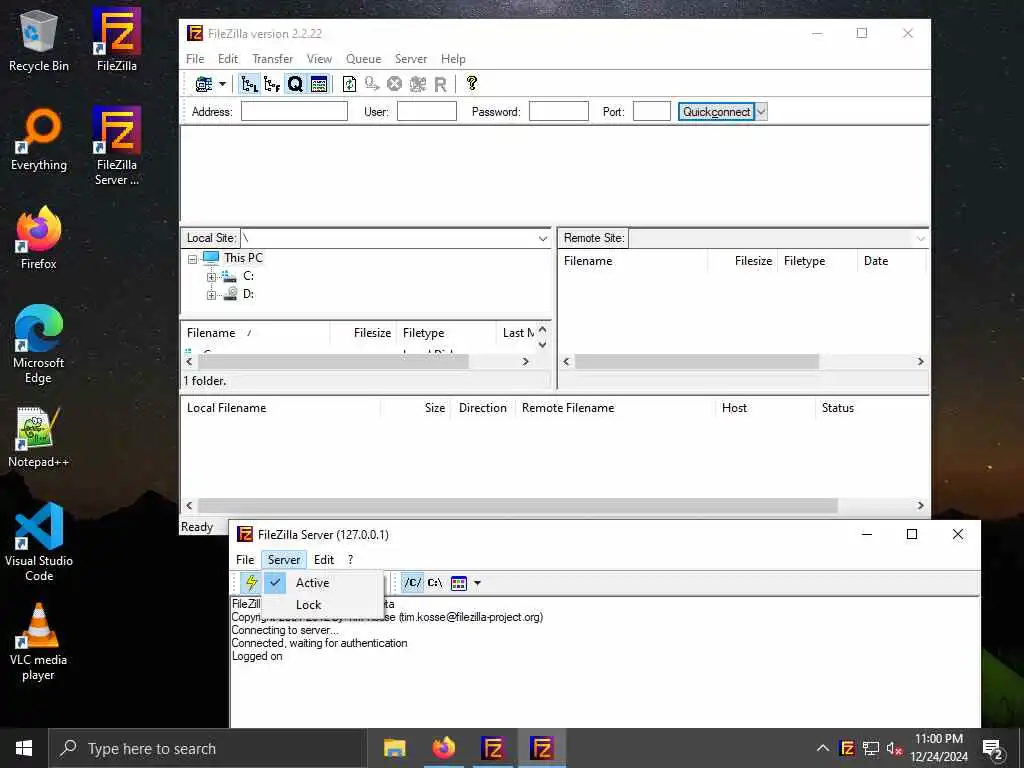Open the Everything desktop icon
This screenshot has width=1024, height=768.
(x=39, y=140)
